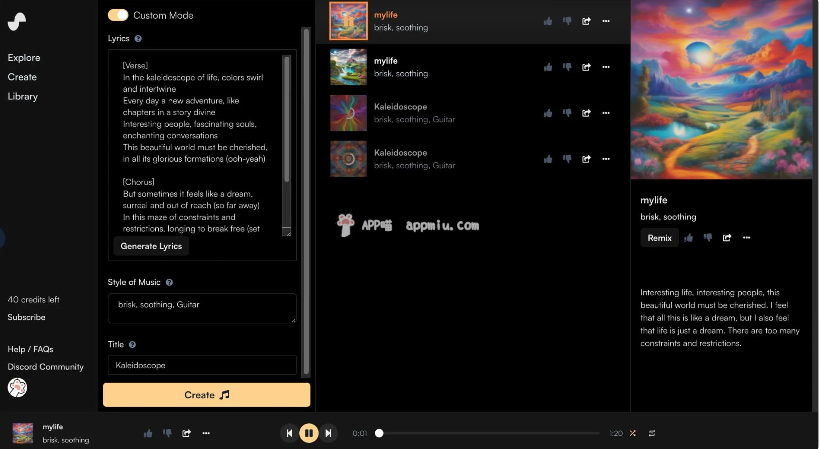Open more options for the last Kaleidoscope track
This screenshot has height=449, width=820.
coord(606,159)
